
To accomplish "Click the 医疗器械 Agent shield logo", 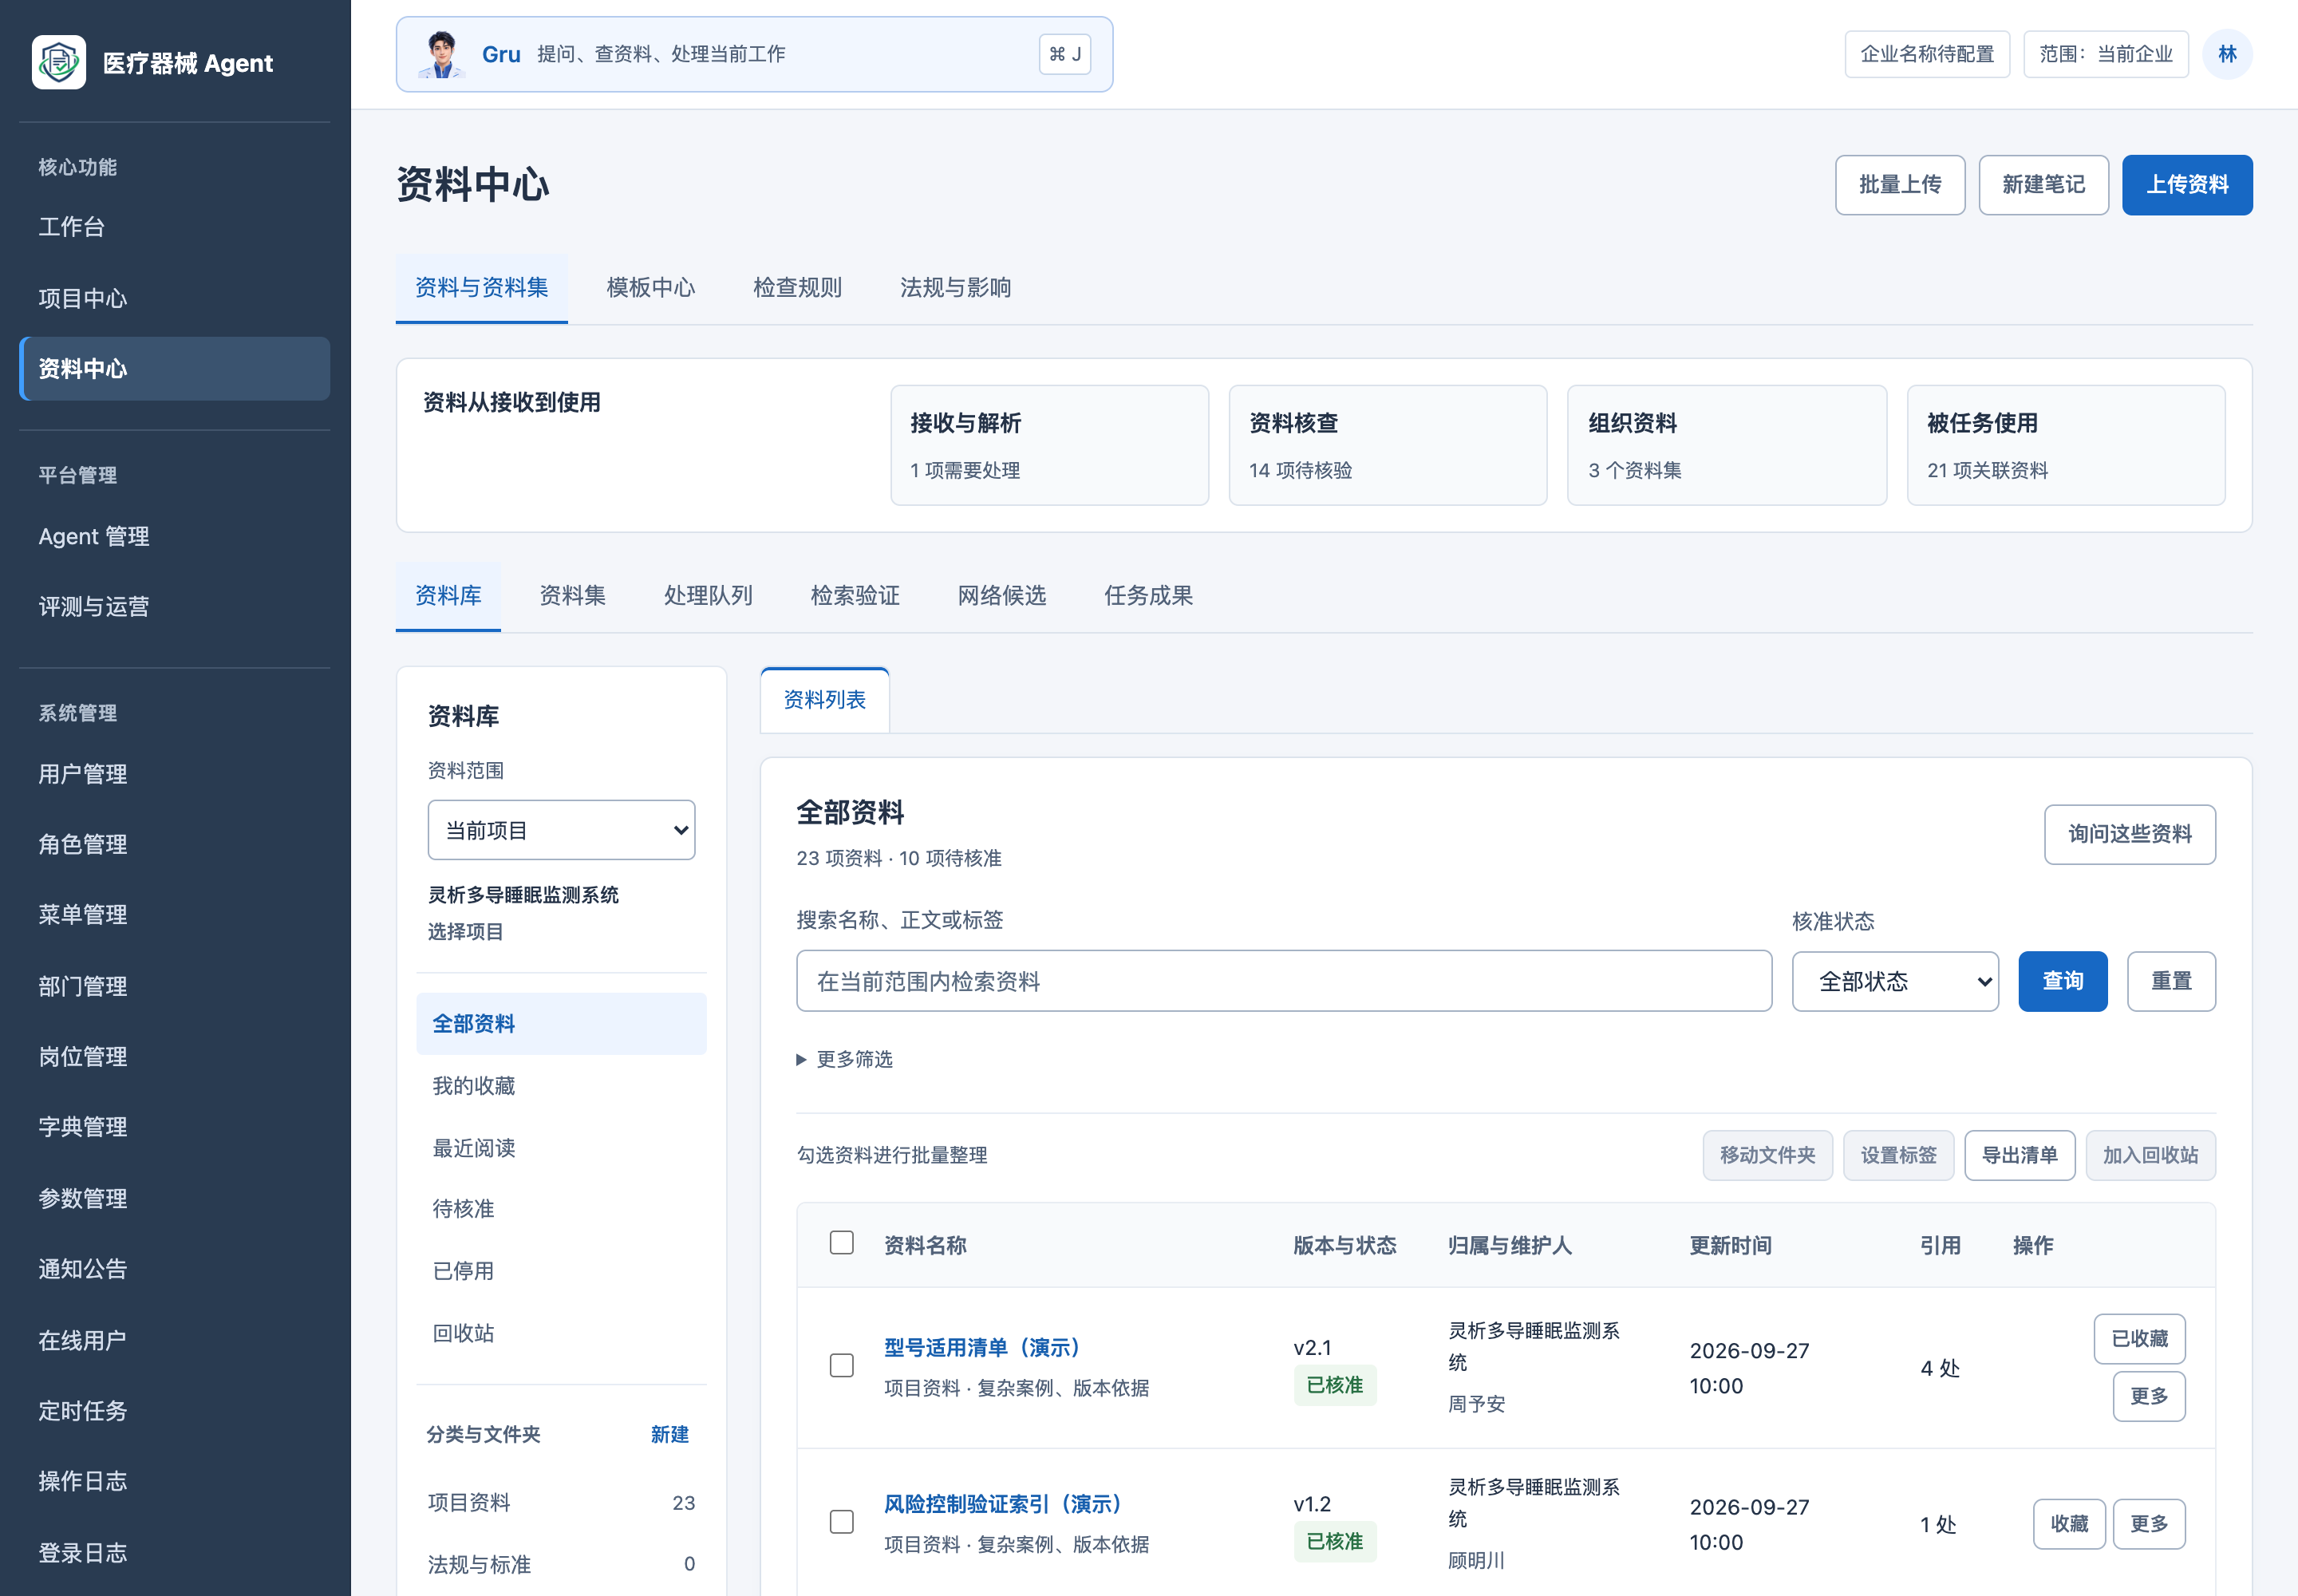I will coord(58,62).
